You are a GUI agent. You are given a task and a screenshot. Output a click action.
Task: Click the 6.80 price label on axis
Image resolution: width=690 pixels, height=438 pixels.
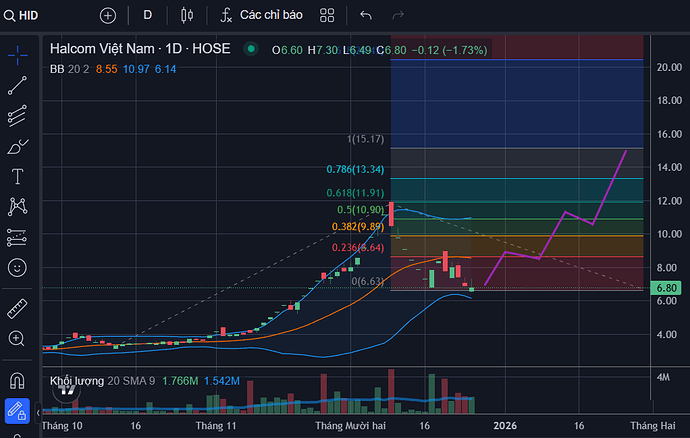pos(665,288)
